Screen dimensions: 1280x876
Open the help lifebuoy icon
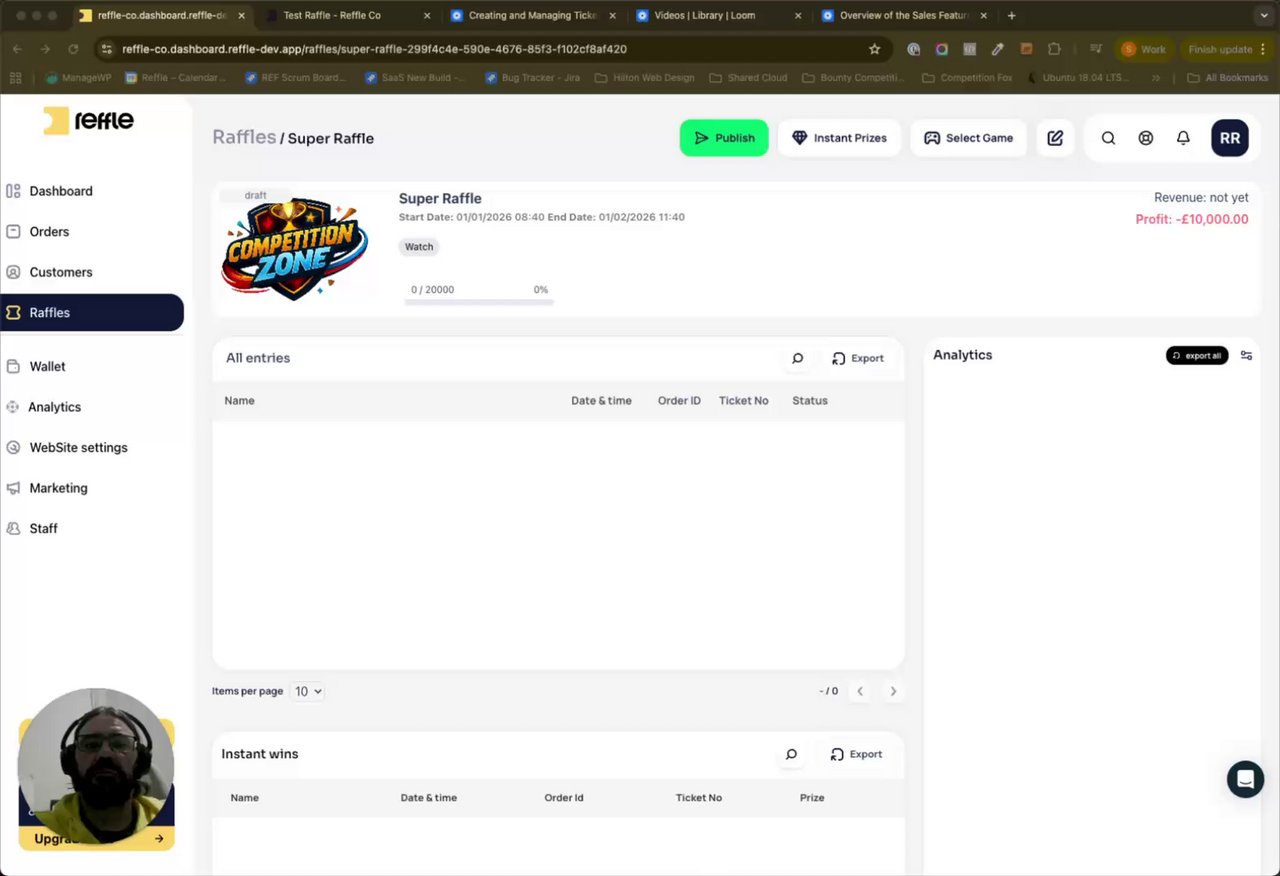coord(1146,138)
